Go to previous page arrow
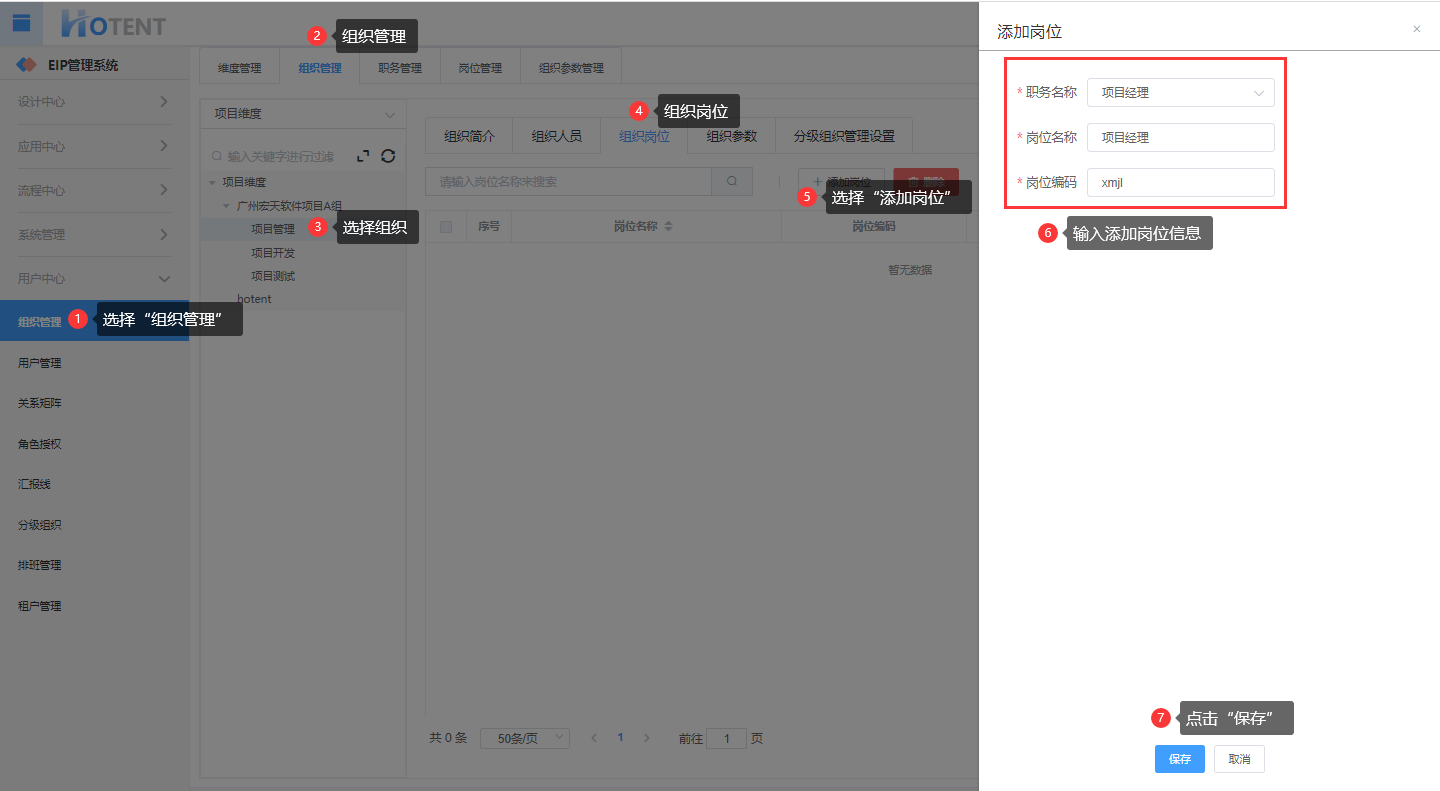The height and width of the screenshot is (791, 1440). tap(594, 738)
